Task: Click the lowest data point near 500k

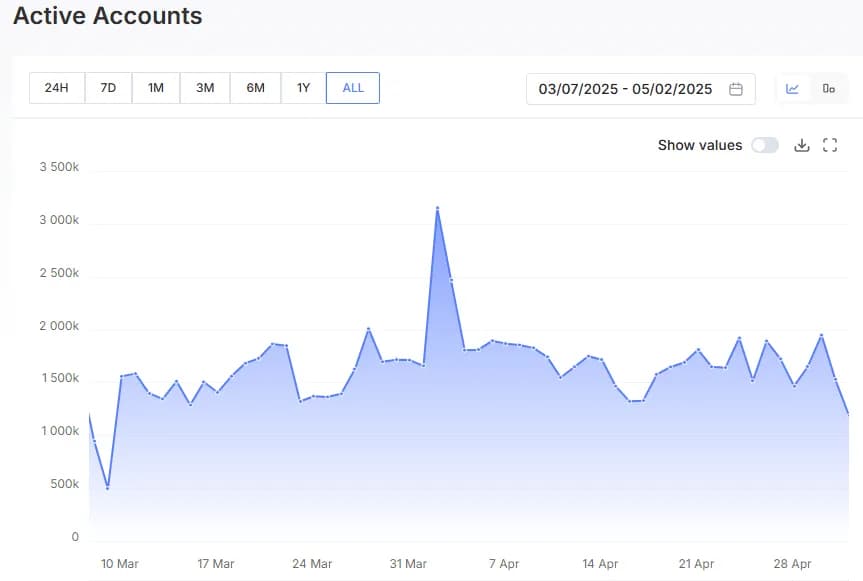Action: click(x=107, y=488)
